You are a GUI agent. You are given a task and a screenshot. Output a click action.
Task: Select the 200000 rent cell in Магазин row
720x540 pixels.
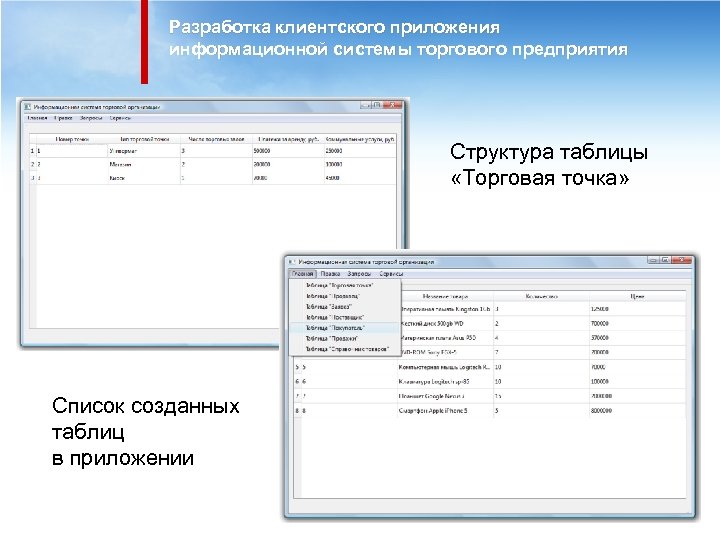(288, 164)
